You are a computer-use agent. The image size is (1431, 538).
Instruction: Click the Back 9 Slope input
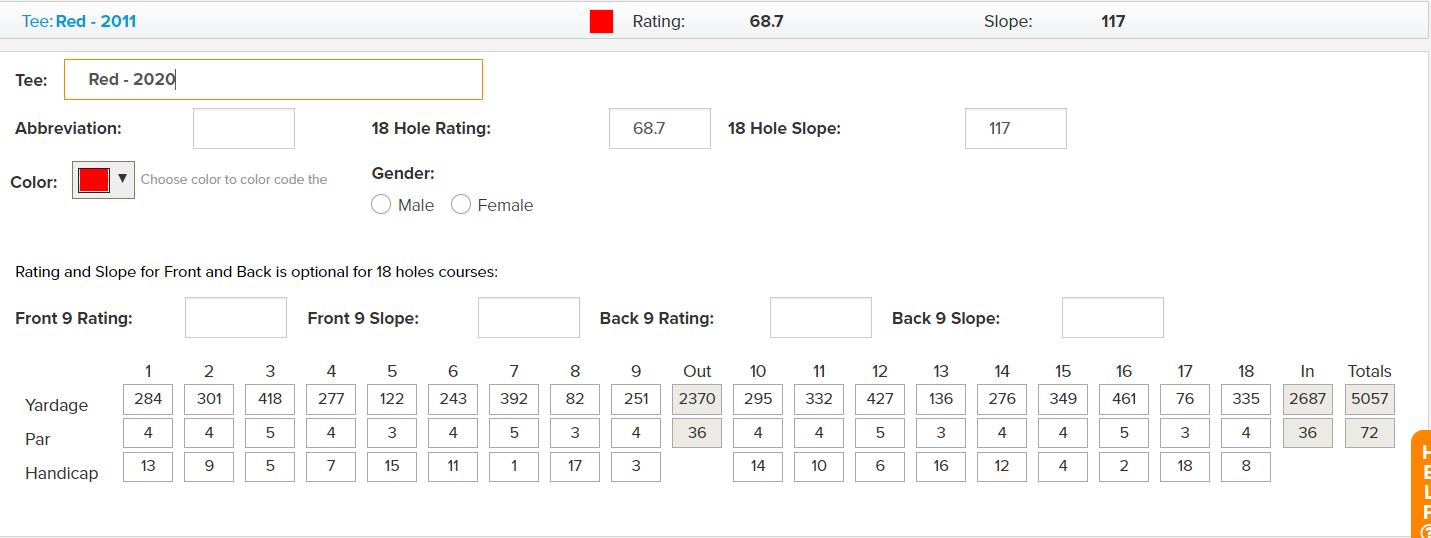click(1113, 317)
